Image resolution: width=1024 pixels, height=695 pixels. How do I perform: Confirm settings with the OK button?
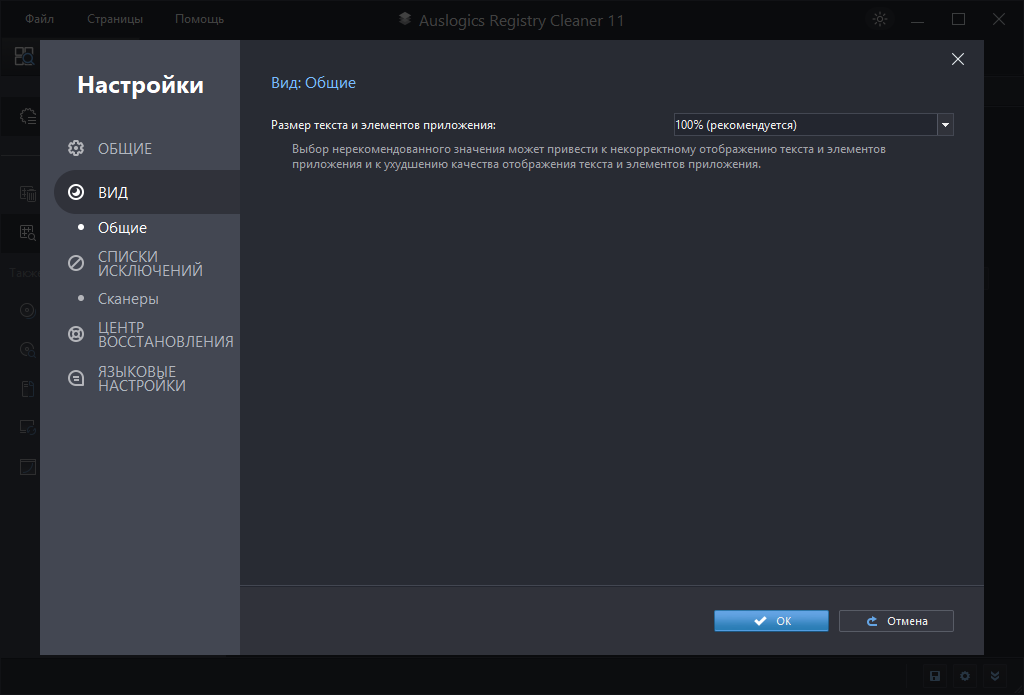pyautogui.click(x=771, y=621)
